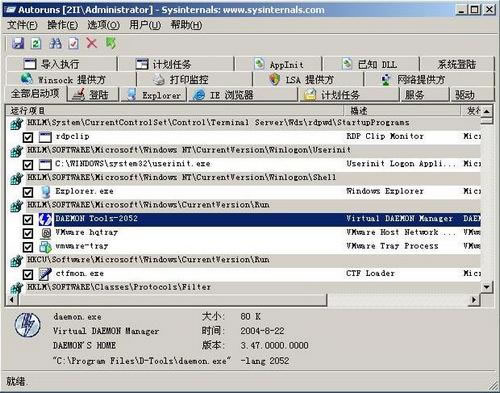Image resolution: width=500 pixels, height=393 pixels.
Task: Click registry icon beside HKCU CurrentVersion\Run key
Action: 16,261
